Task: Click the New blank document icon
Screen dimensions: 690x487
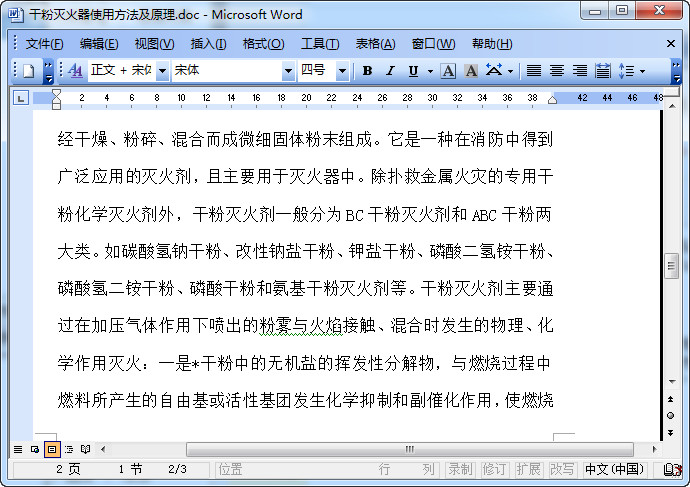Action: click(x=29, y=71)
